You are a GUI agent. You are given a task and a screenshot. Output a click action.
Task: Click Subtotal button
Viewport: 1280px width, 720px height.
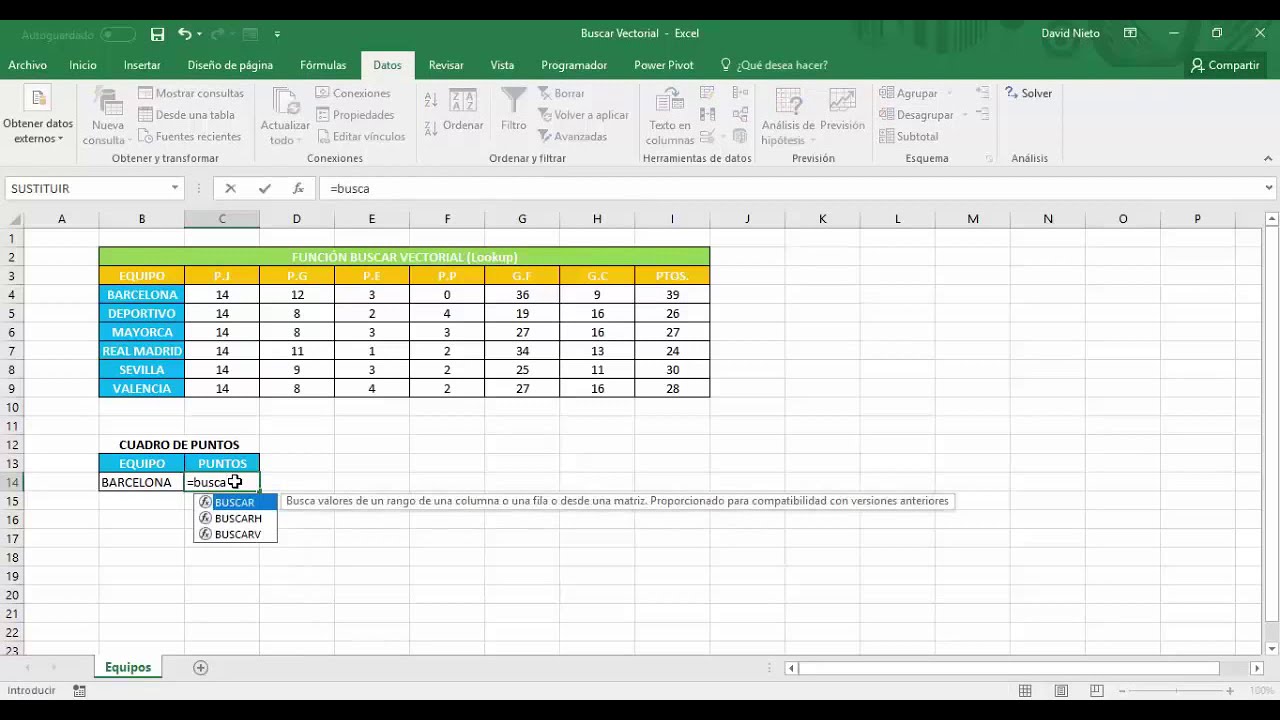[909, 136]
